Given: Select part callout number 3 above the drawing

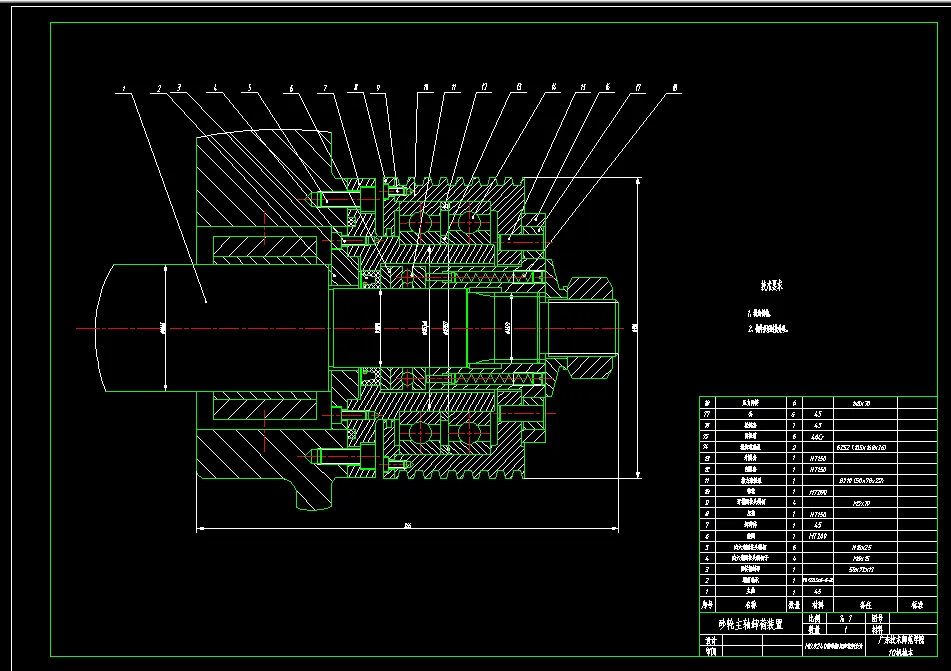Looking at the screenshot, I should [x=179, y=88].
